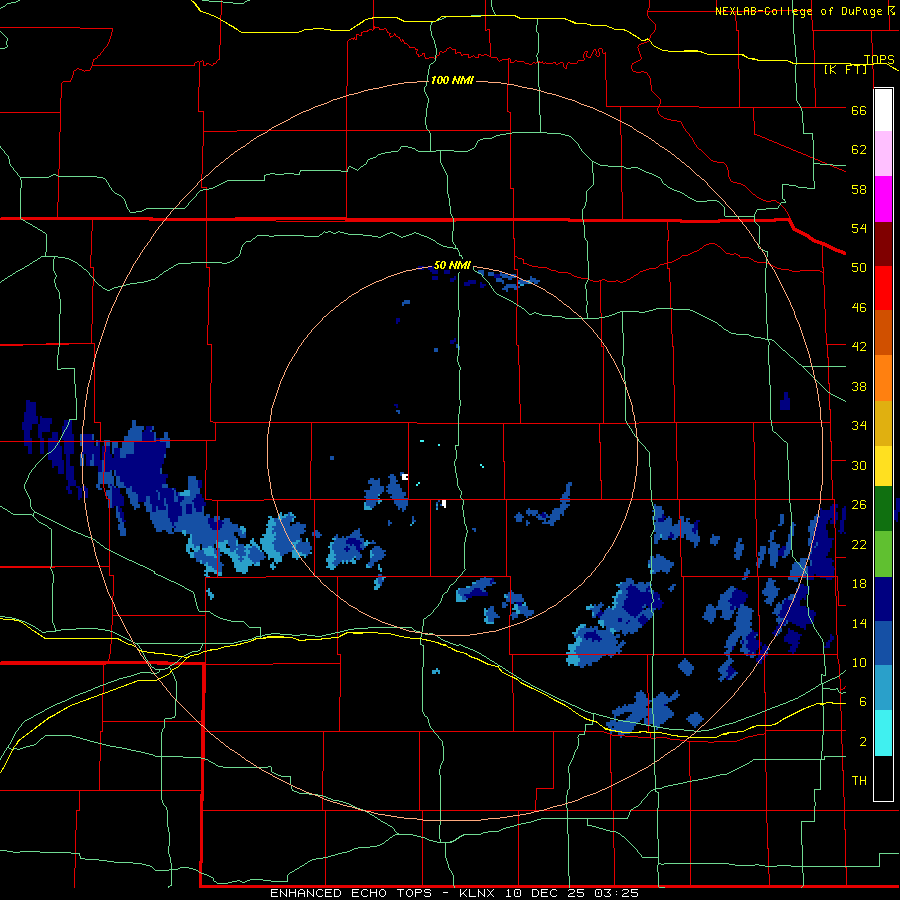Click the '58' legend value
Screen dimensions: 900x900
pos(859,189)
